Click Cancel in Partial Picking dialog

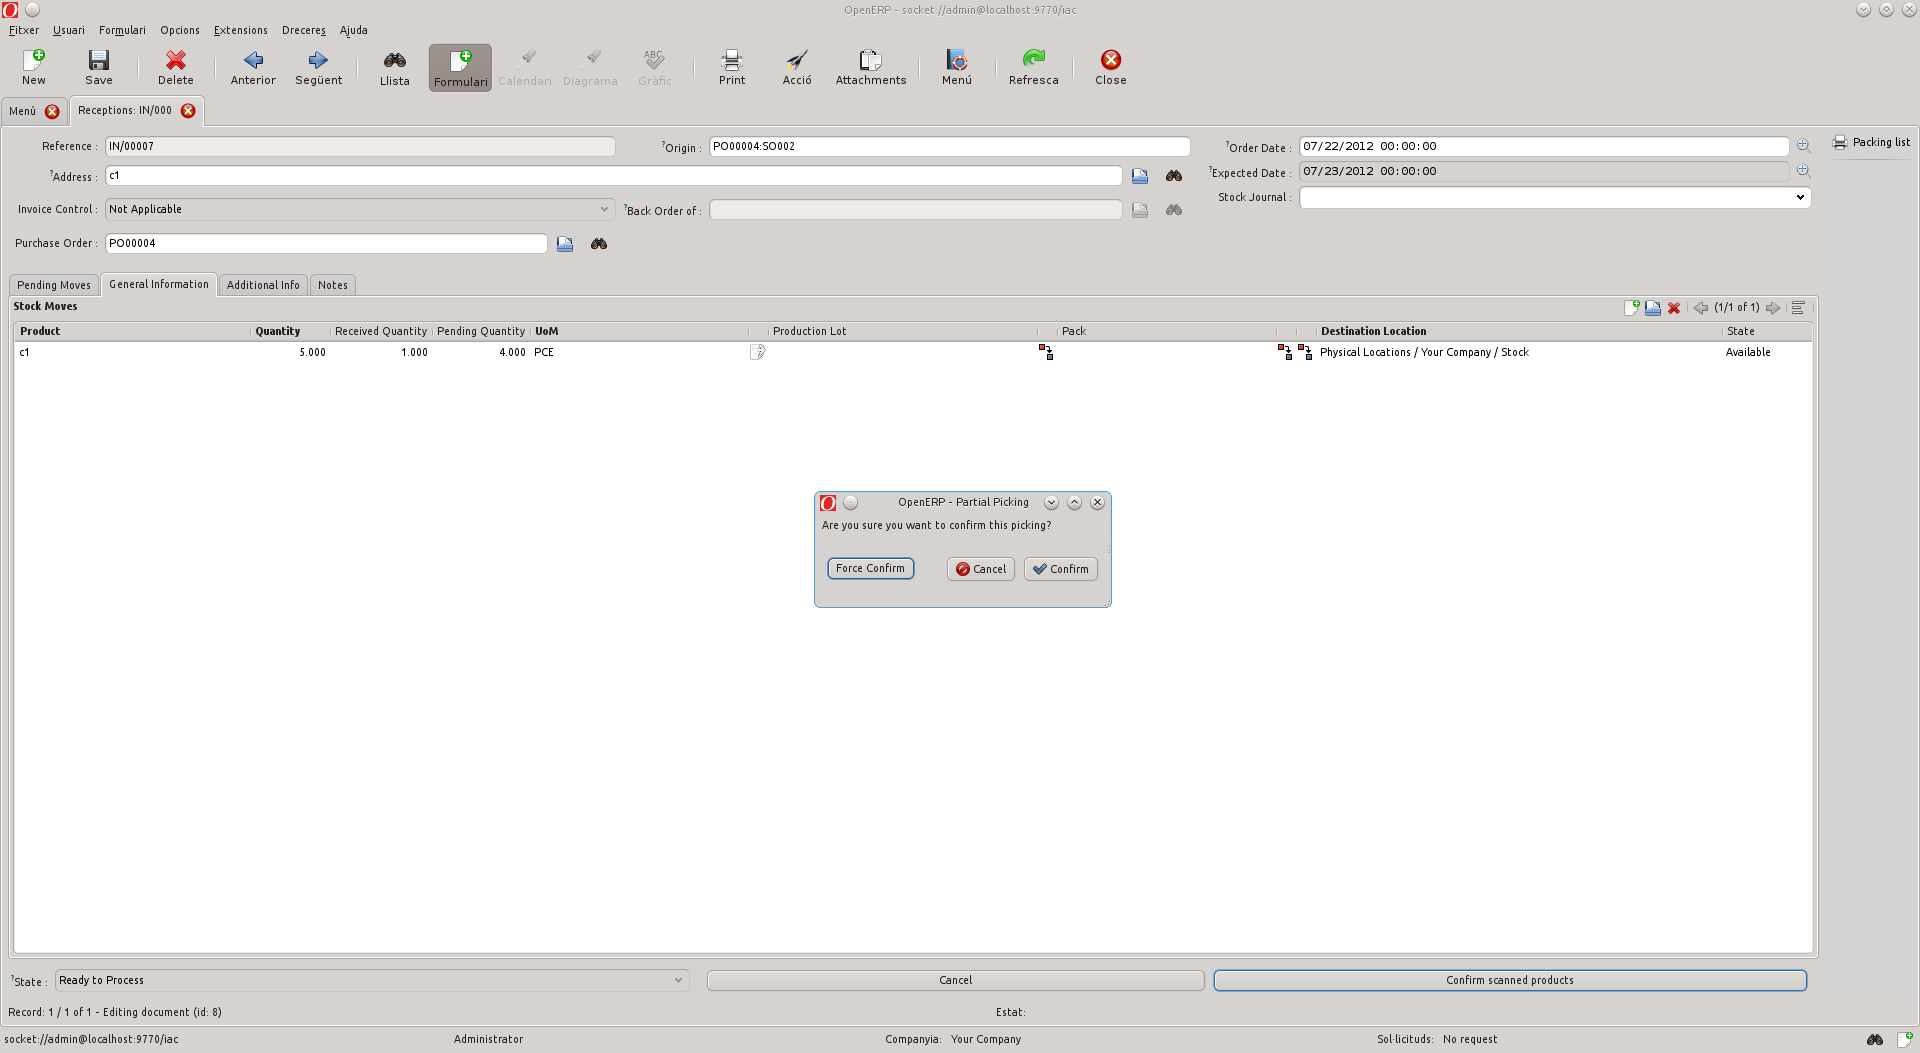(x=981, y=569)
